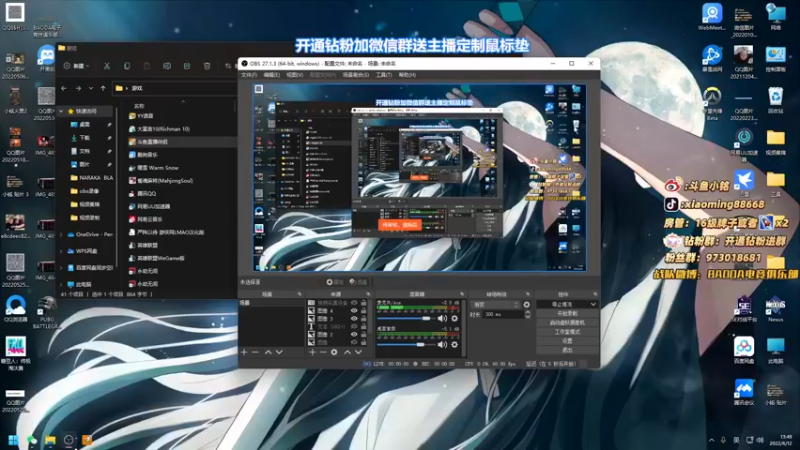Screen dimensions: 800x450
Task: Delete trash icon in File Explorer toolbar
Action: pyautogui.click(x=207, y=66)
